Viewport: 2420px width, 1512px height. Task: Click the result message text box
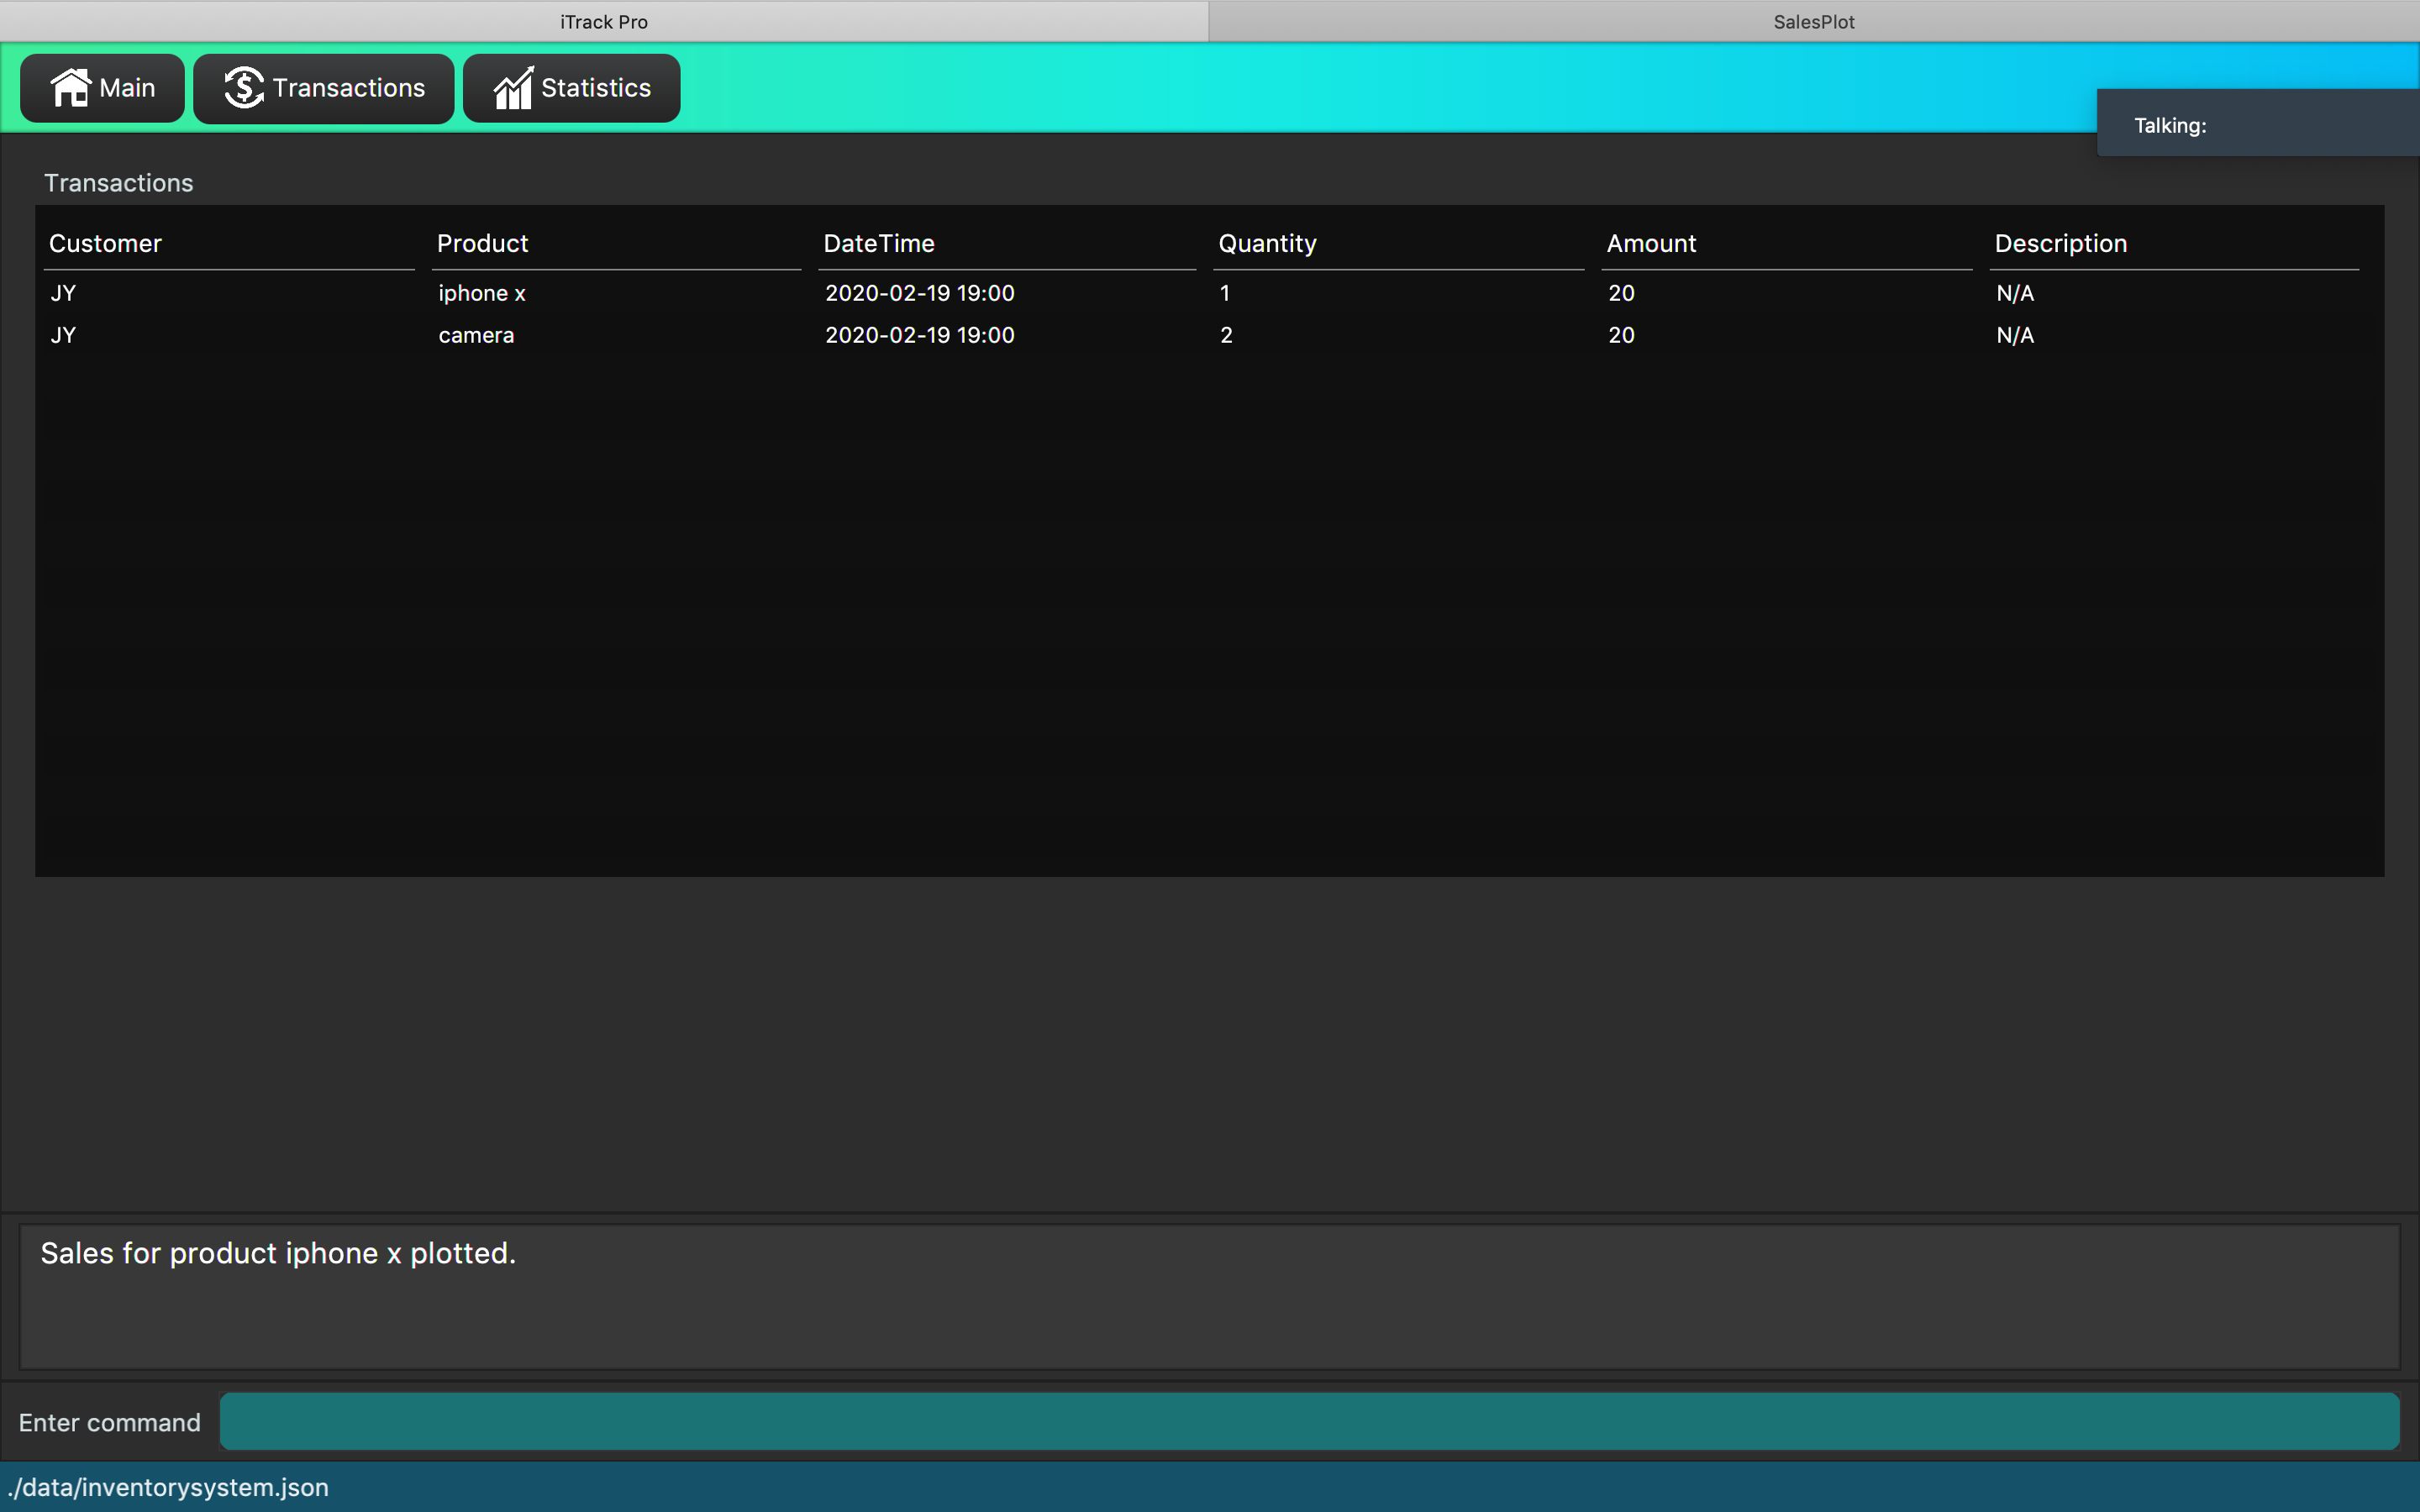(x=1208, y=1296)
